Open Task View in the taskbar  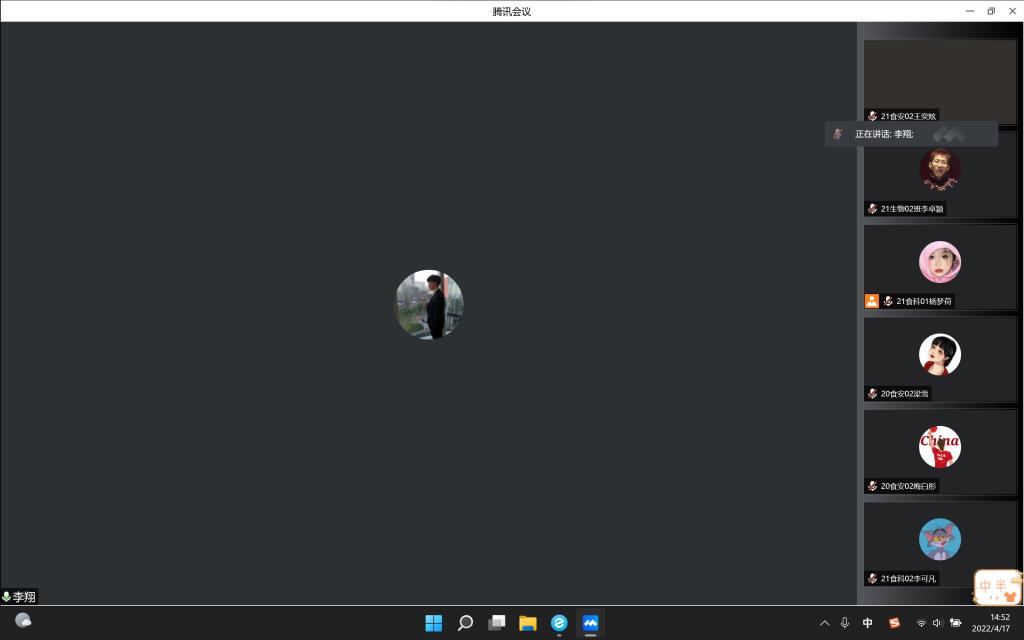tap(496, 623)
